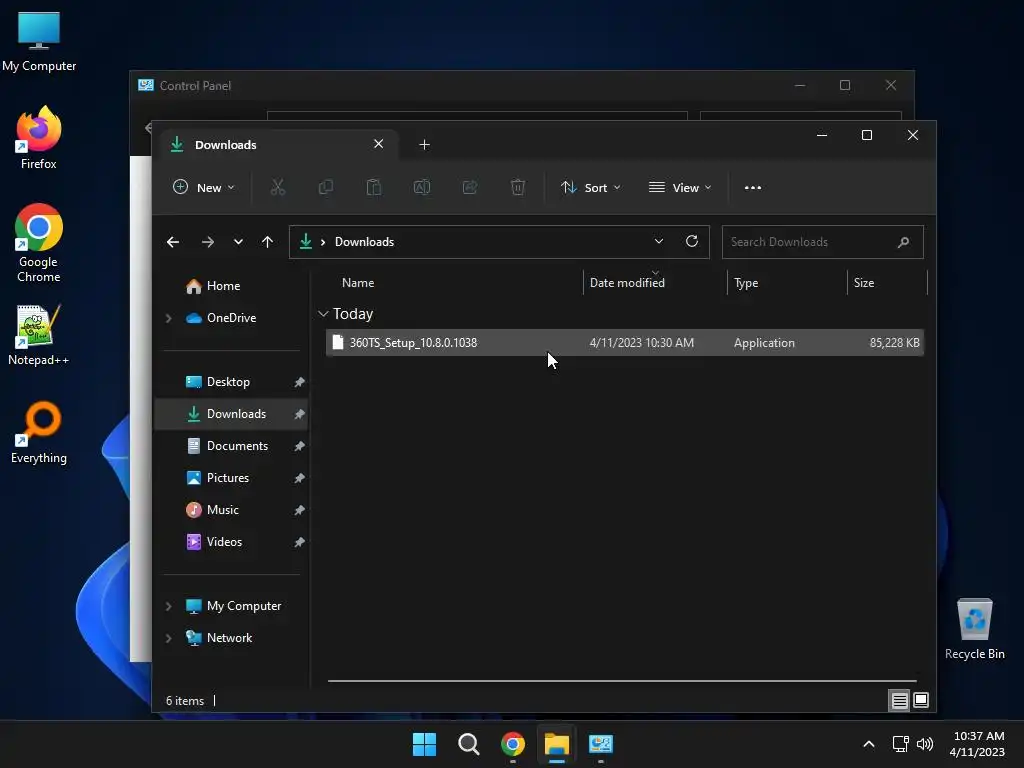Viewport: 1024px width, 768px height.
Task: Click the Delete trash icon in toolbar
Action: [x=518, y=187]
